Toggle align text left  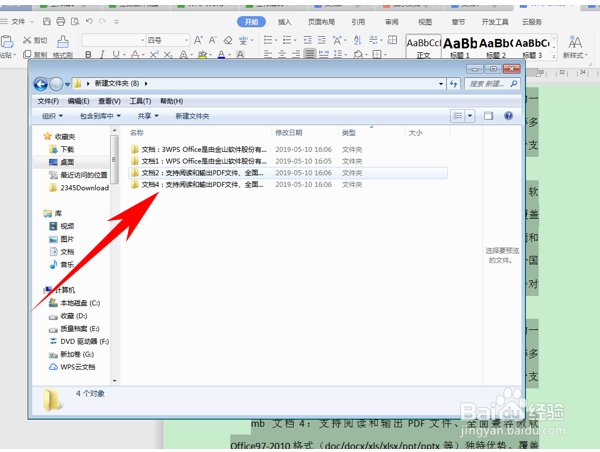click(268, 54)
